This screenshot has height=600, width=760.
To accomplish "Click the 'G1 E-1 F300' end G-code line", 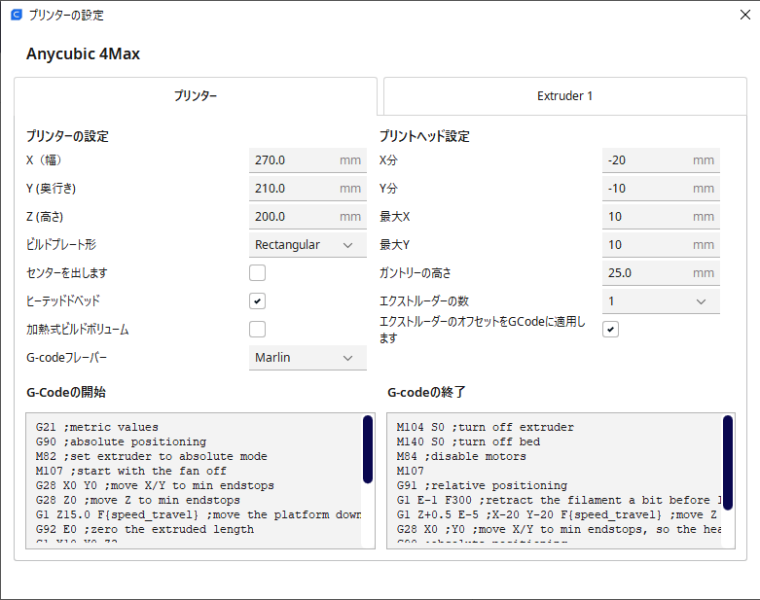I will click(x=559, y=500).
